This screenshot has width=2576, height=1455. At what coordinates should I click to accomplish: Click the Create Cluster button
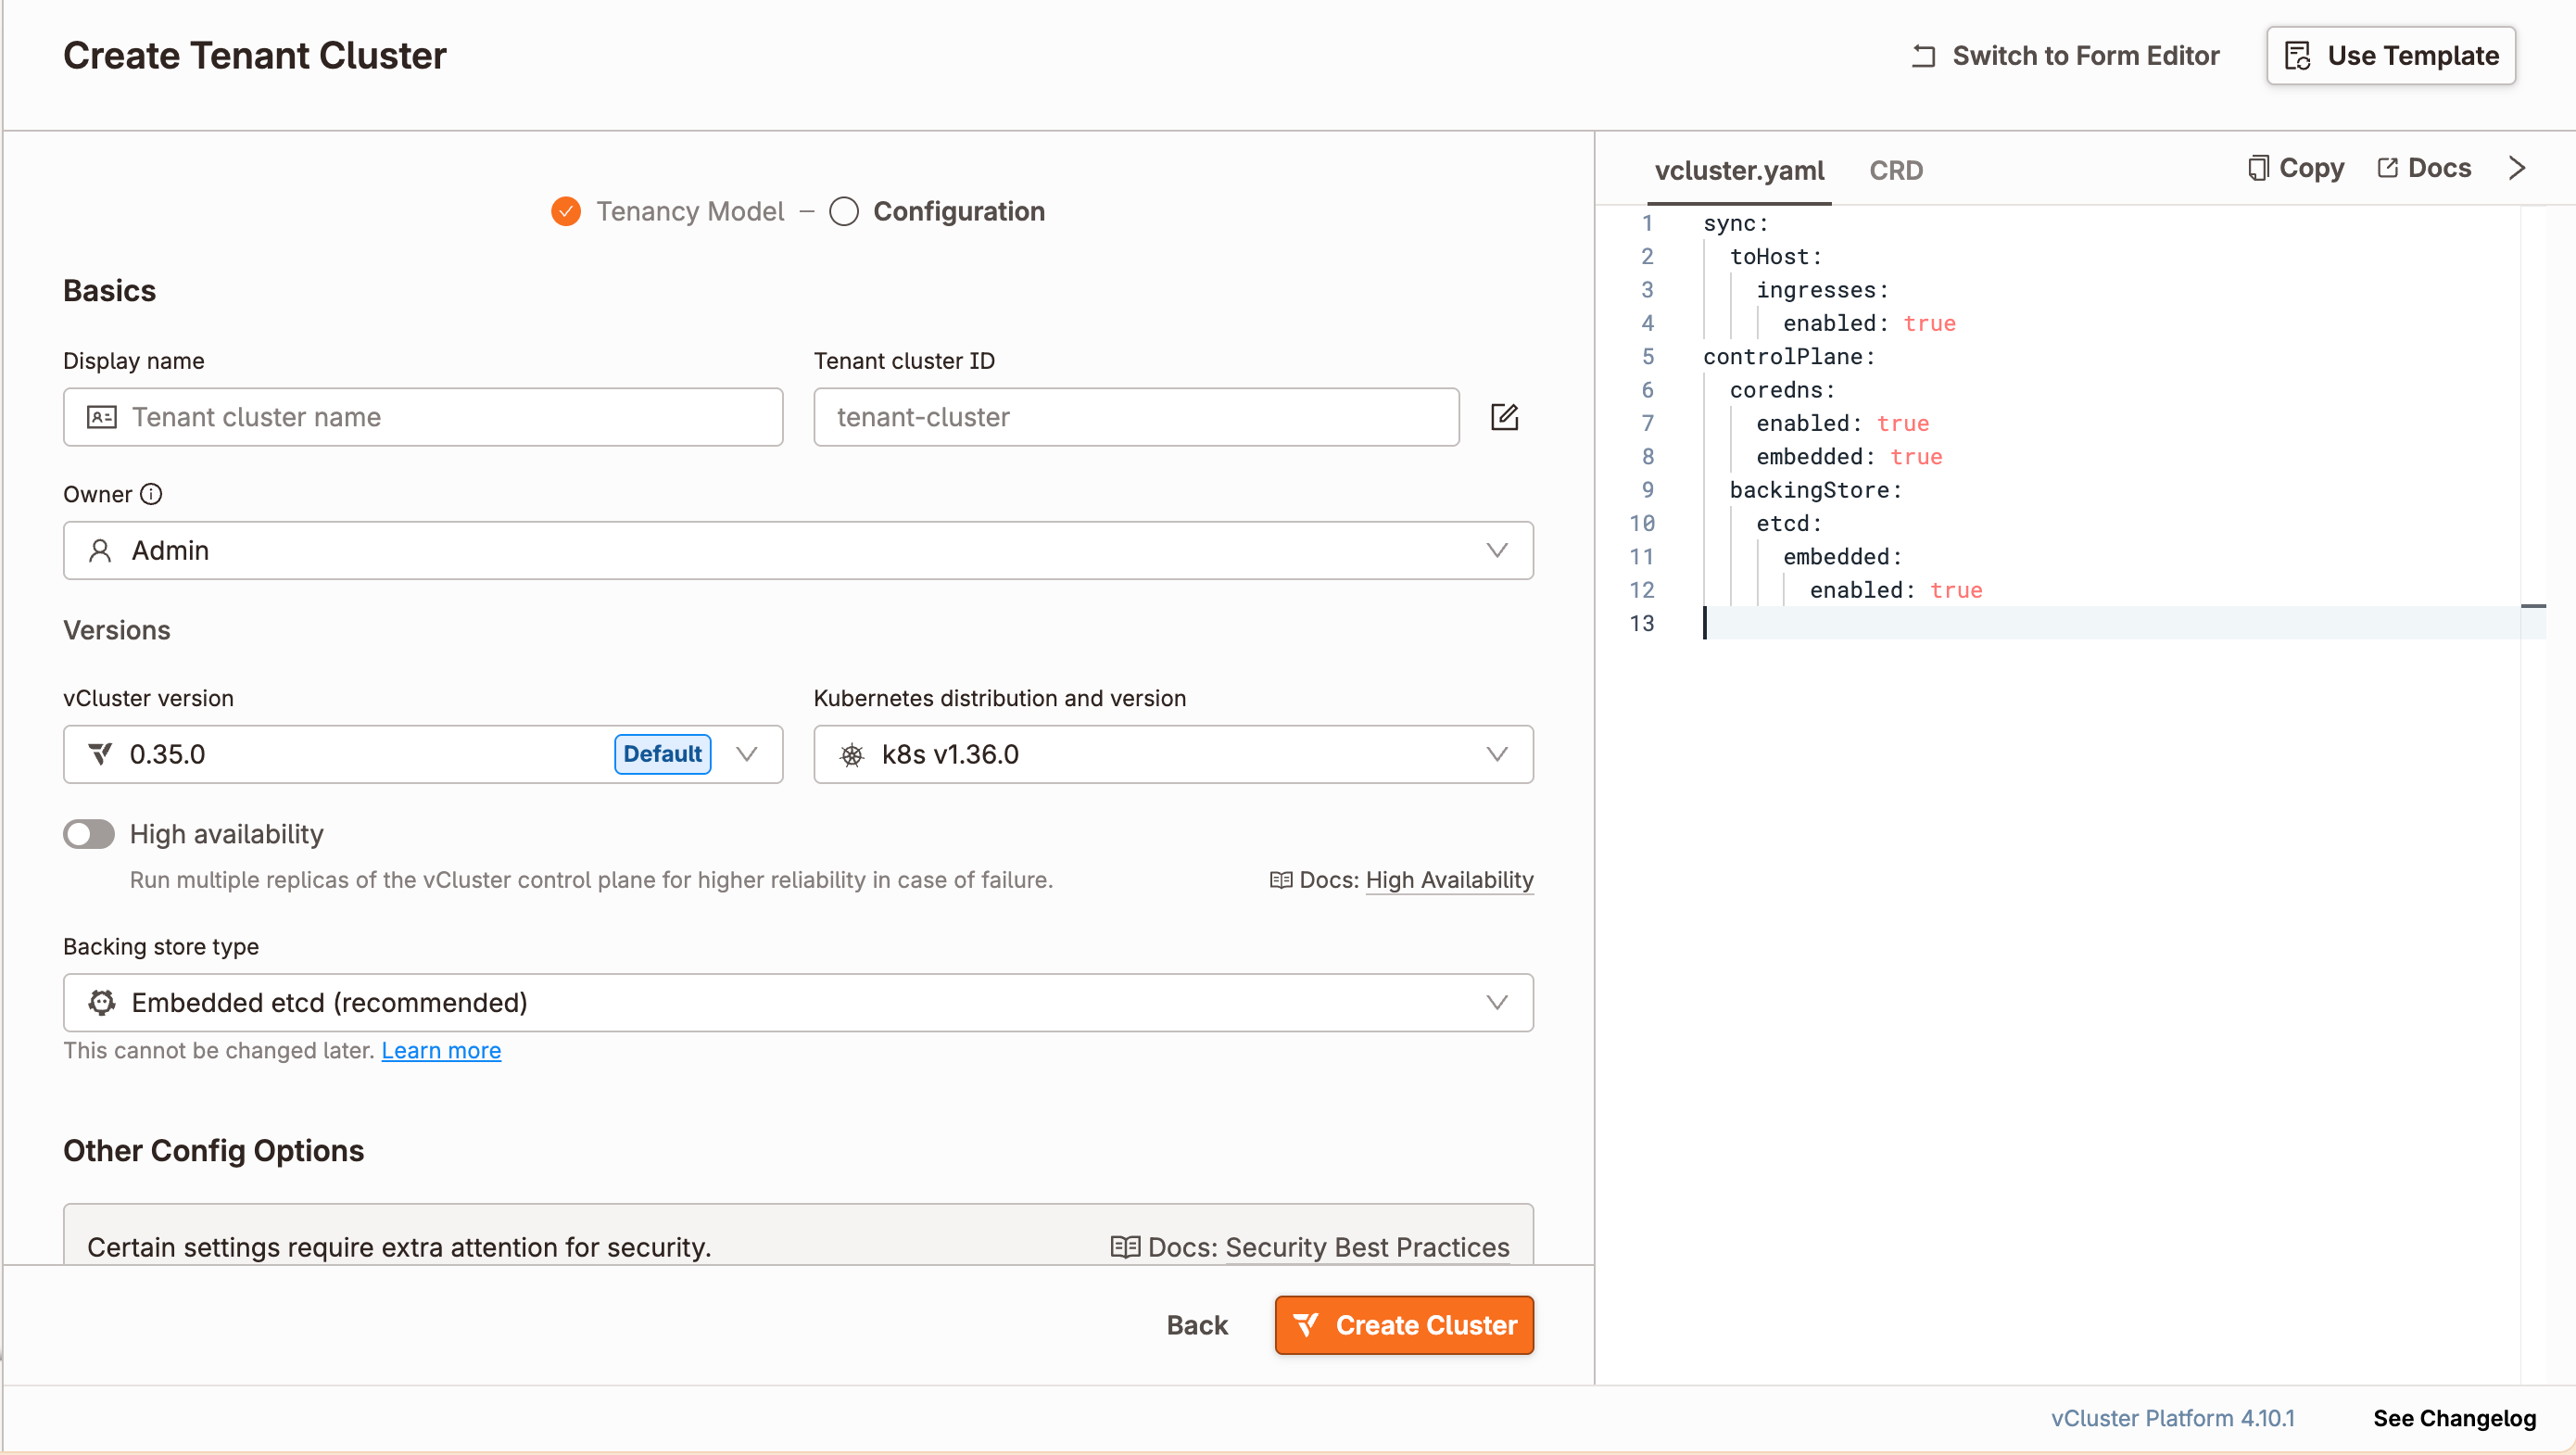(1404, 1325)
